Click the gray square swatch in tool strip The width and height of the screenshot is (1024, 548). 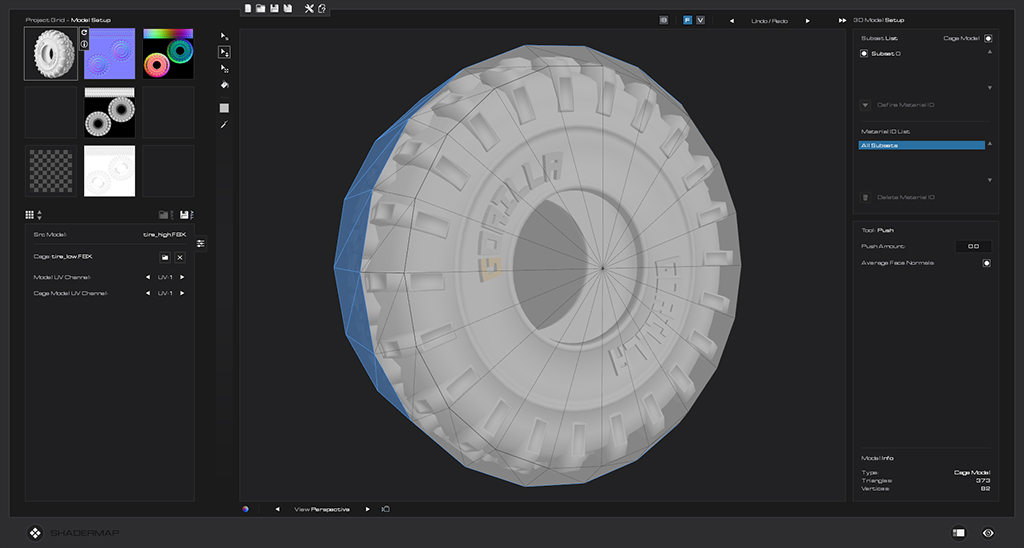[x=224, y=108]
